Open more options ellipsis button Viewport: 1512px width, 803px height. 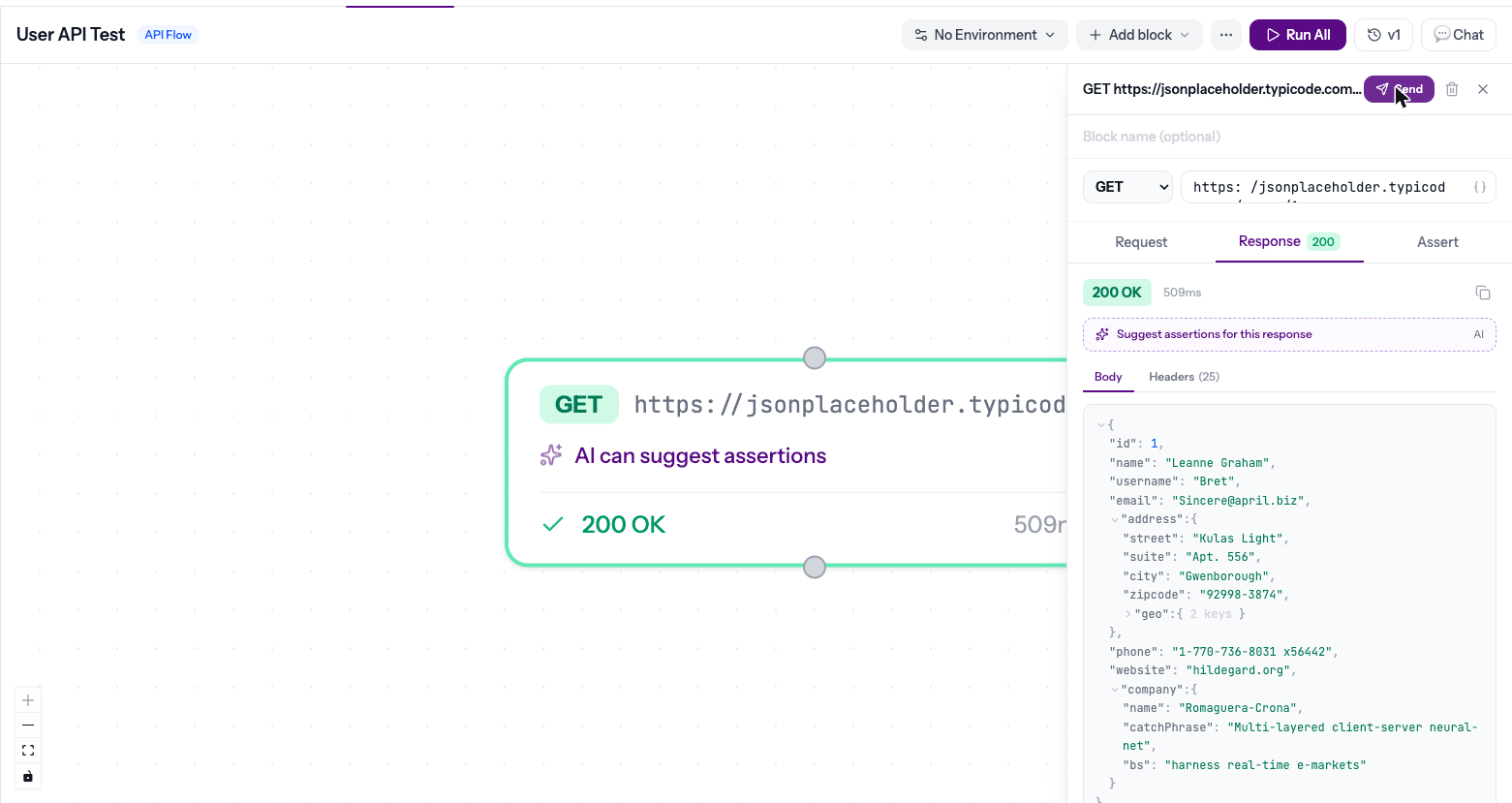coord(1225,34)
